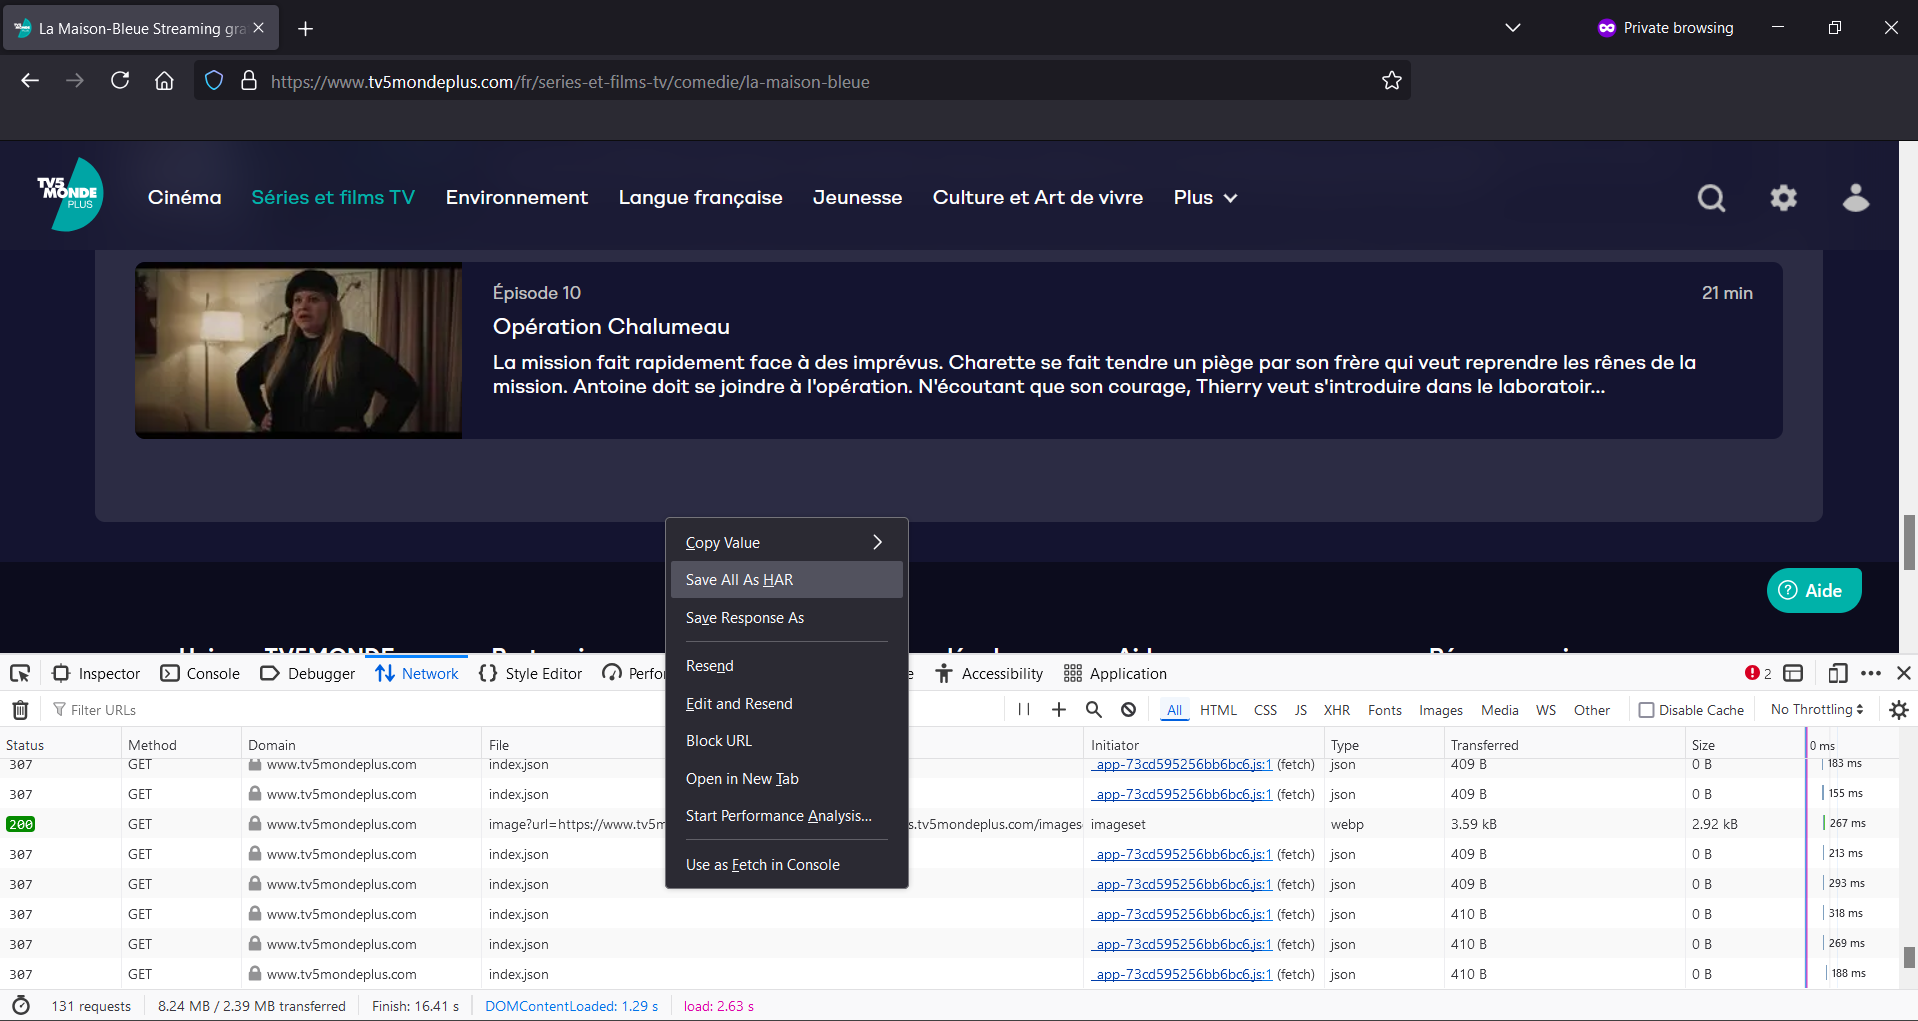
Task: Select Edit and Resend
Action: pos(787,704)
